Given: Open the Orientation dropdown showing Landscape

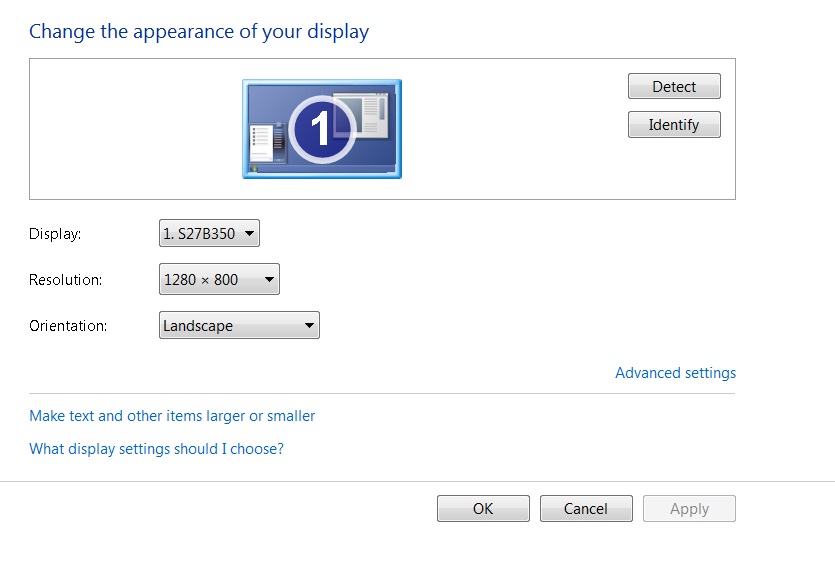Looking at the screenshot, I should [x=239, y=326].
